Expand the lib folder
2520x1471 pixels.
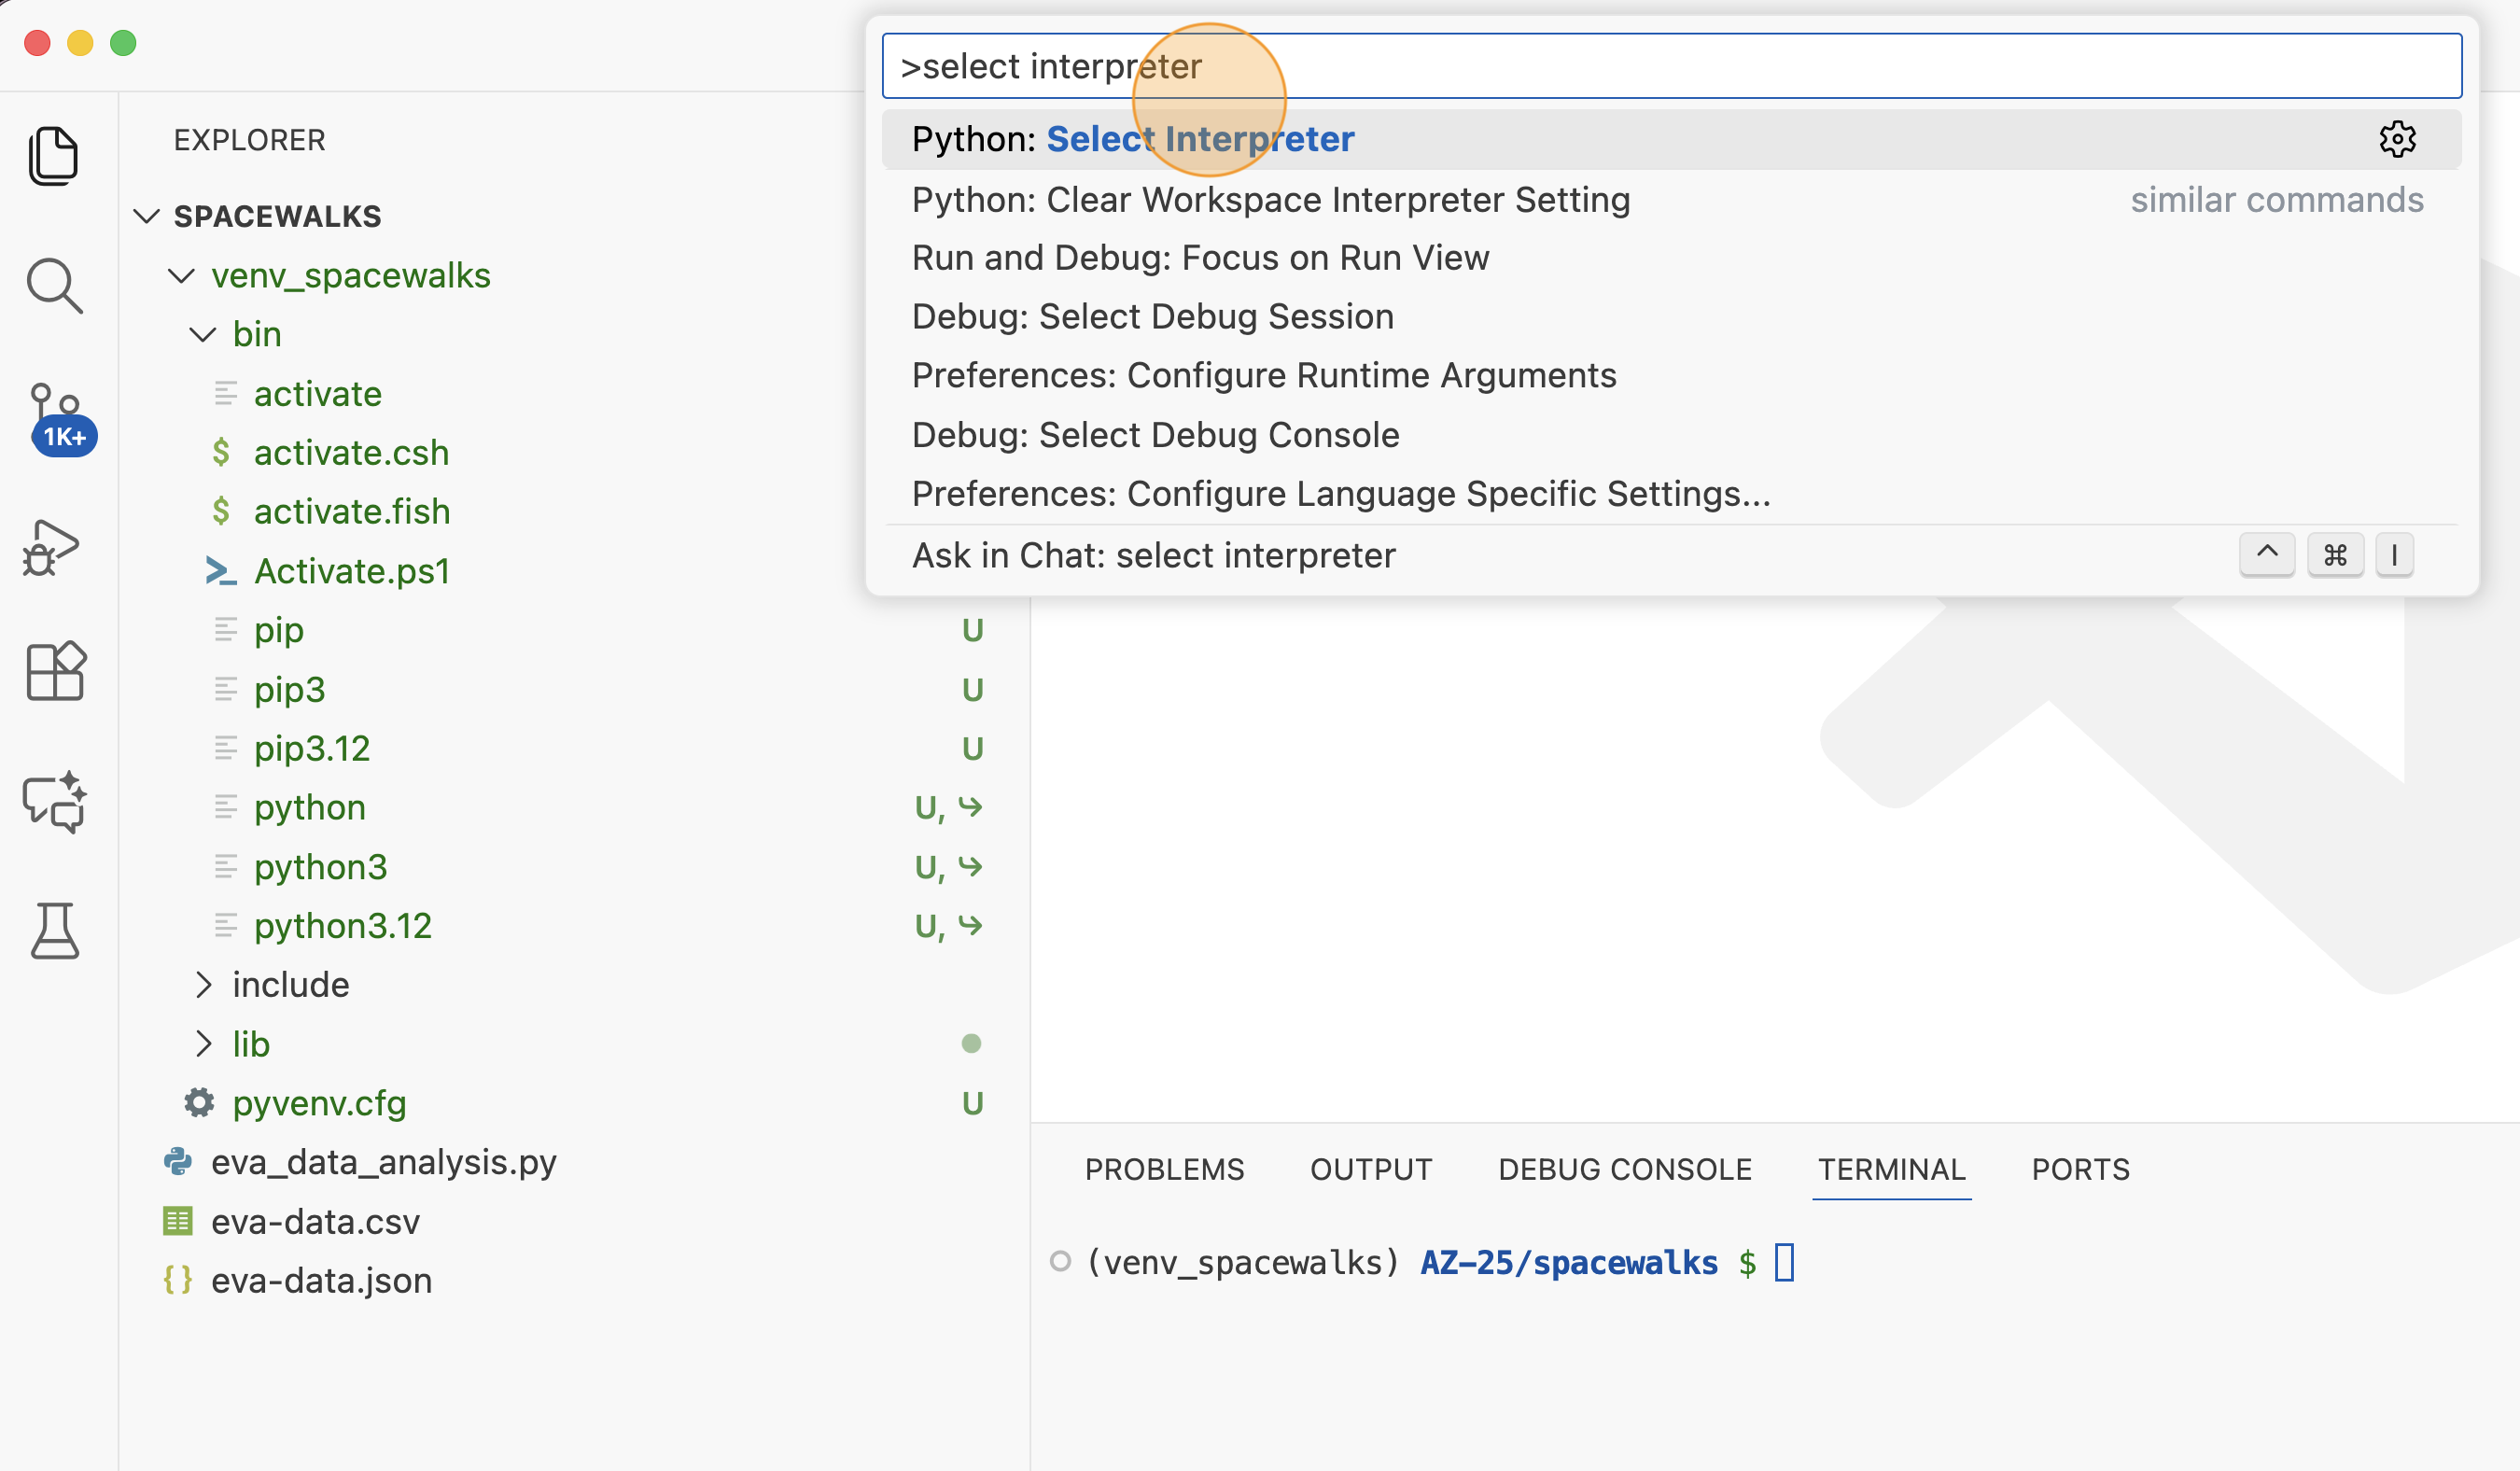tap(205, 1043)
